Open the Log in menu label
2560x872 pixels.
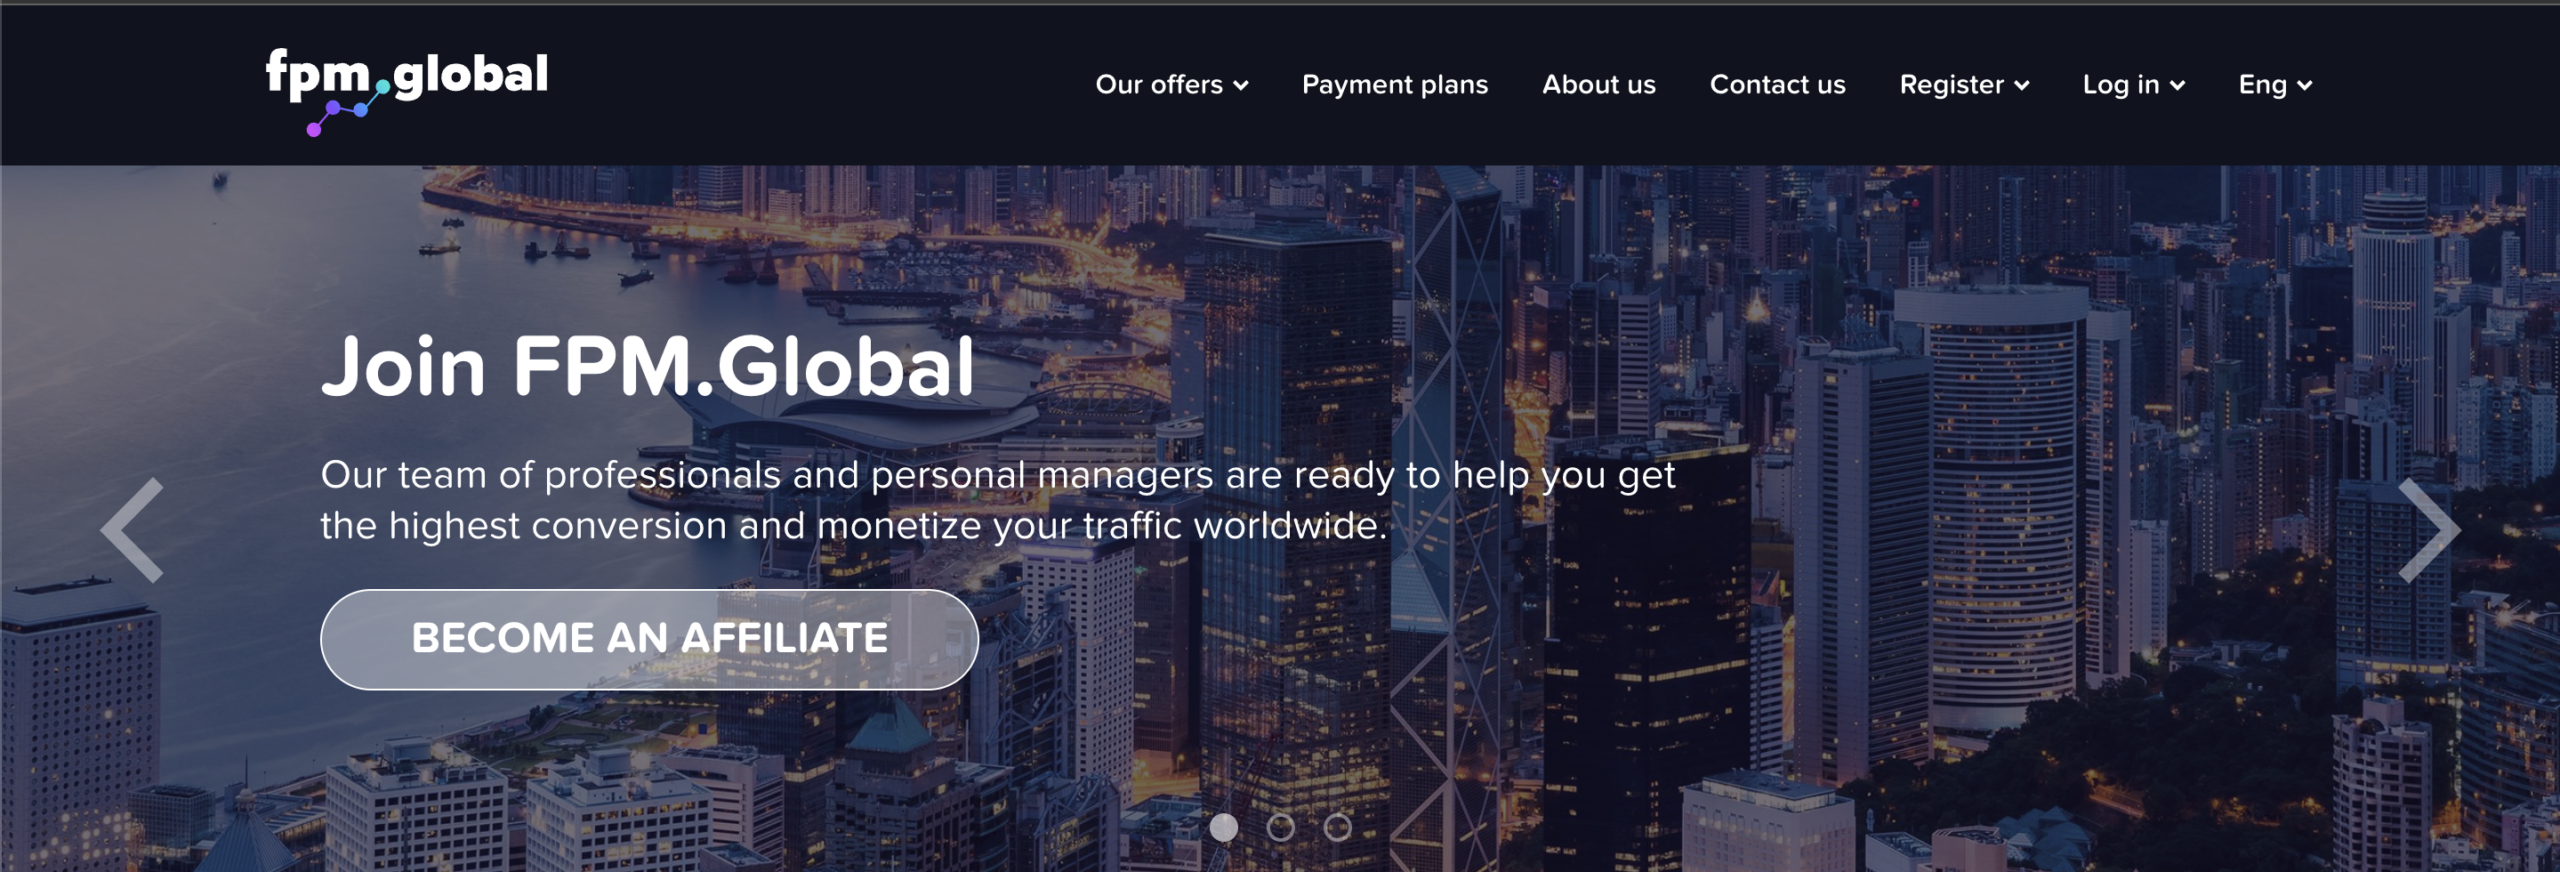[2121, 85]
